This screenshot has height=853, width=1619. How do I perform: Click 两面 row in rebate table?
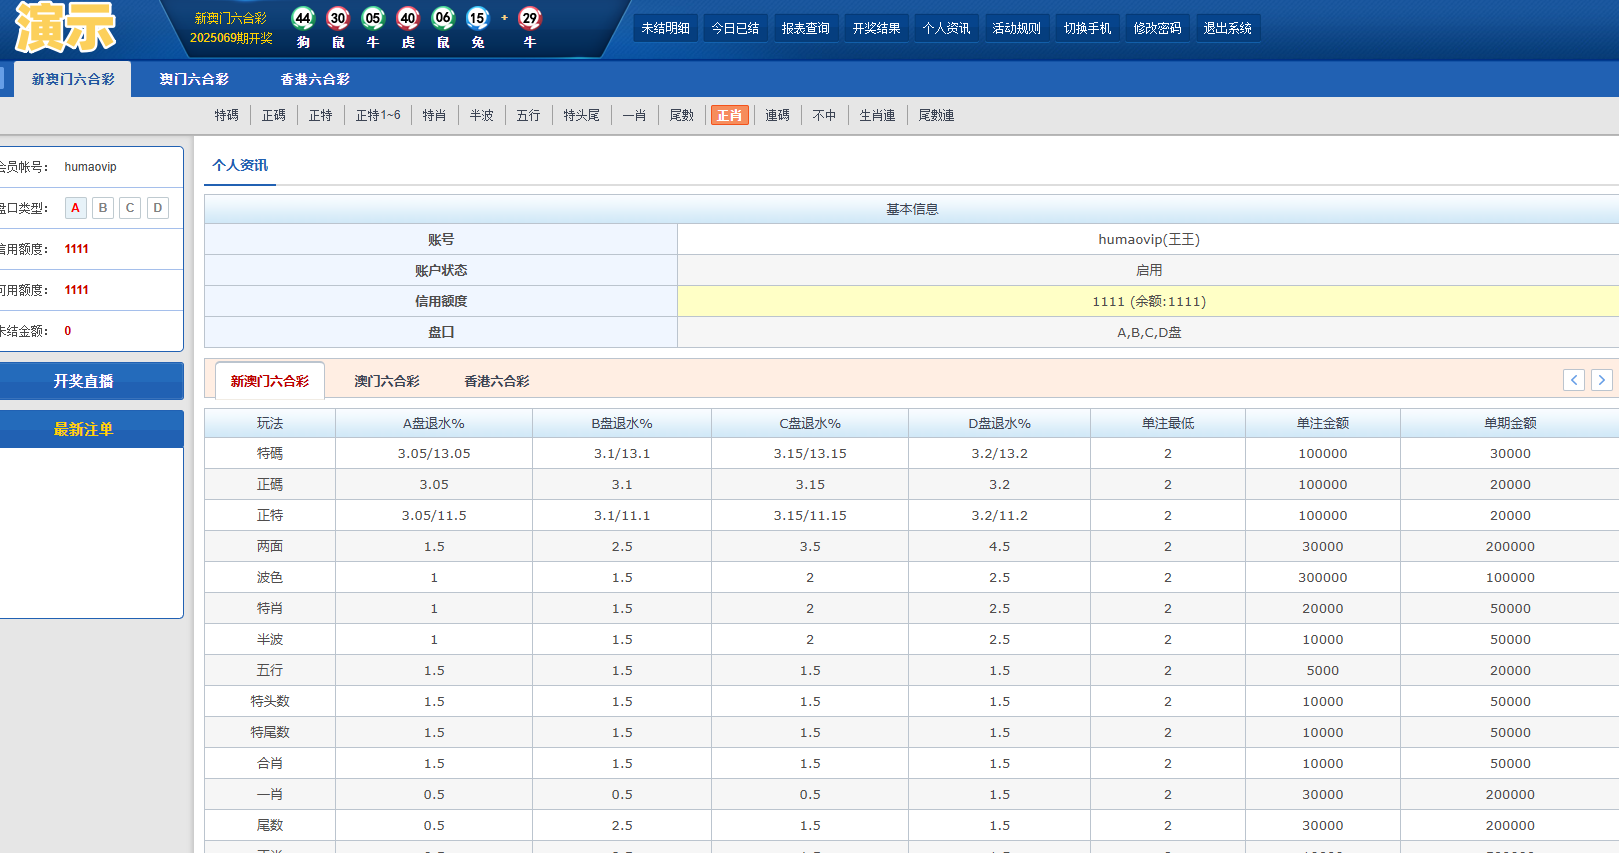(x=912, y=546)
